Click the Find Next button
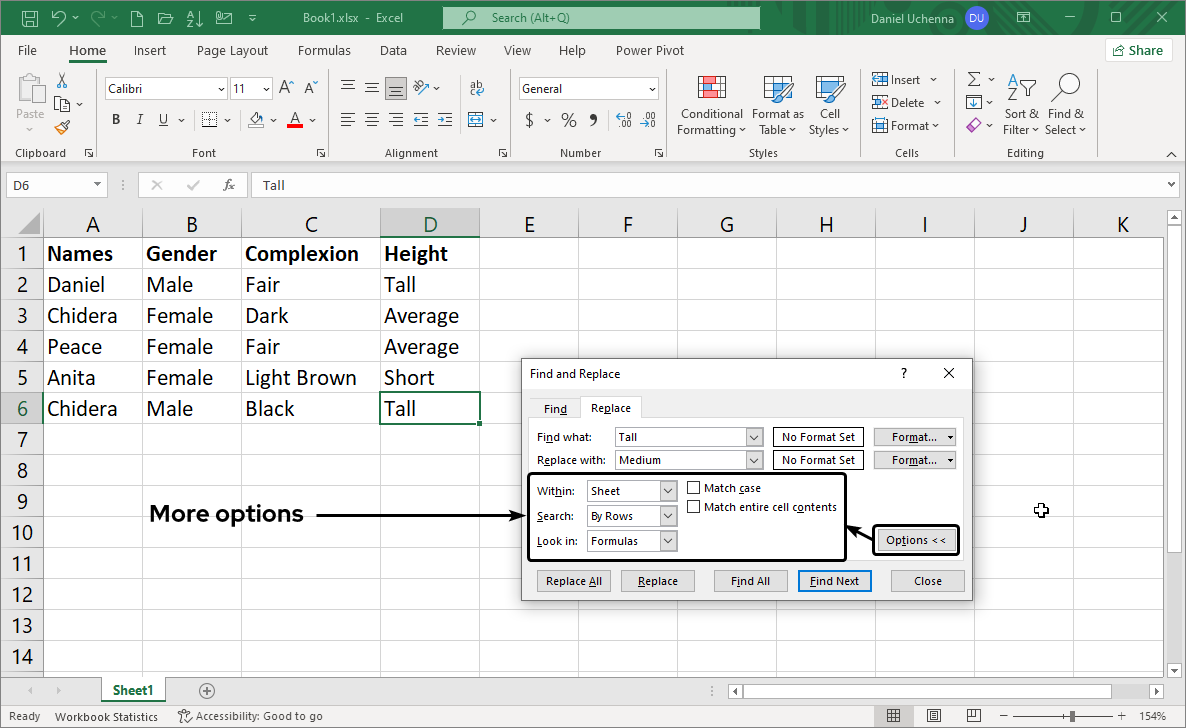The image size is (1186, 728). (x=834, y=581)
